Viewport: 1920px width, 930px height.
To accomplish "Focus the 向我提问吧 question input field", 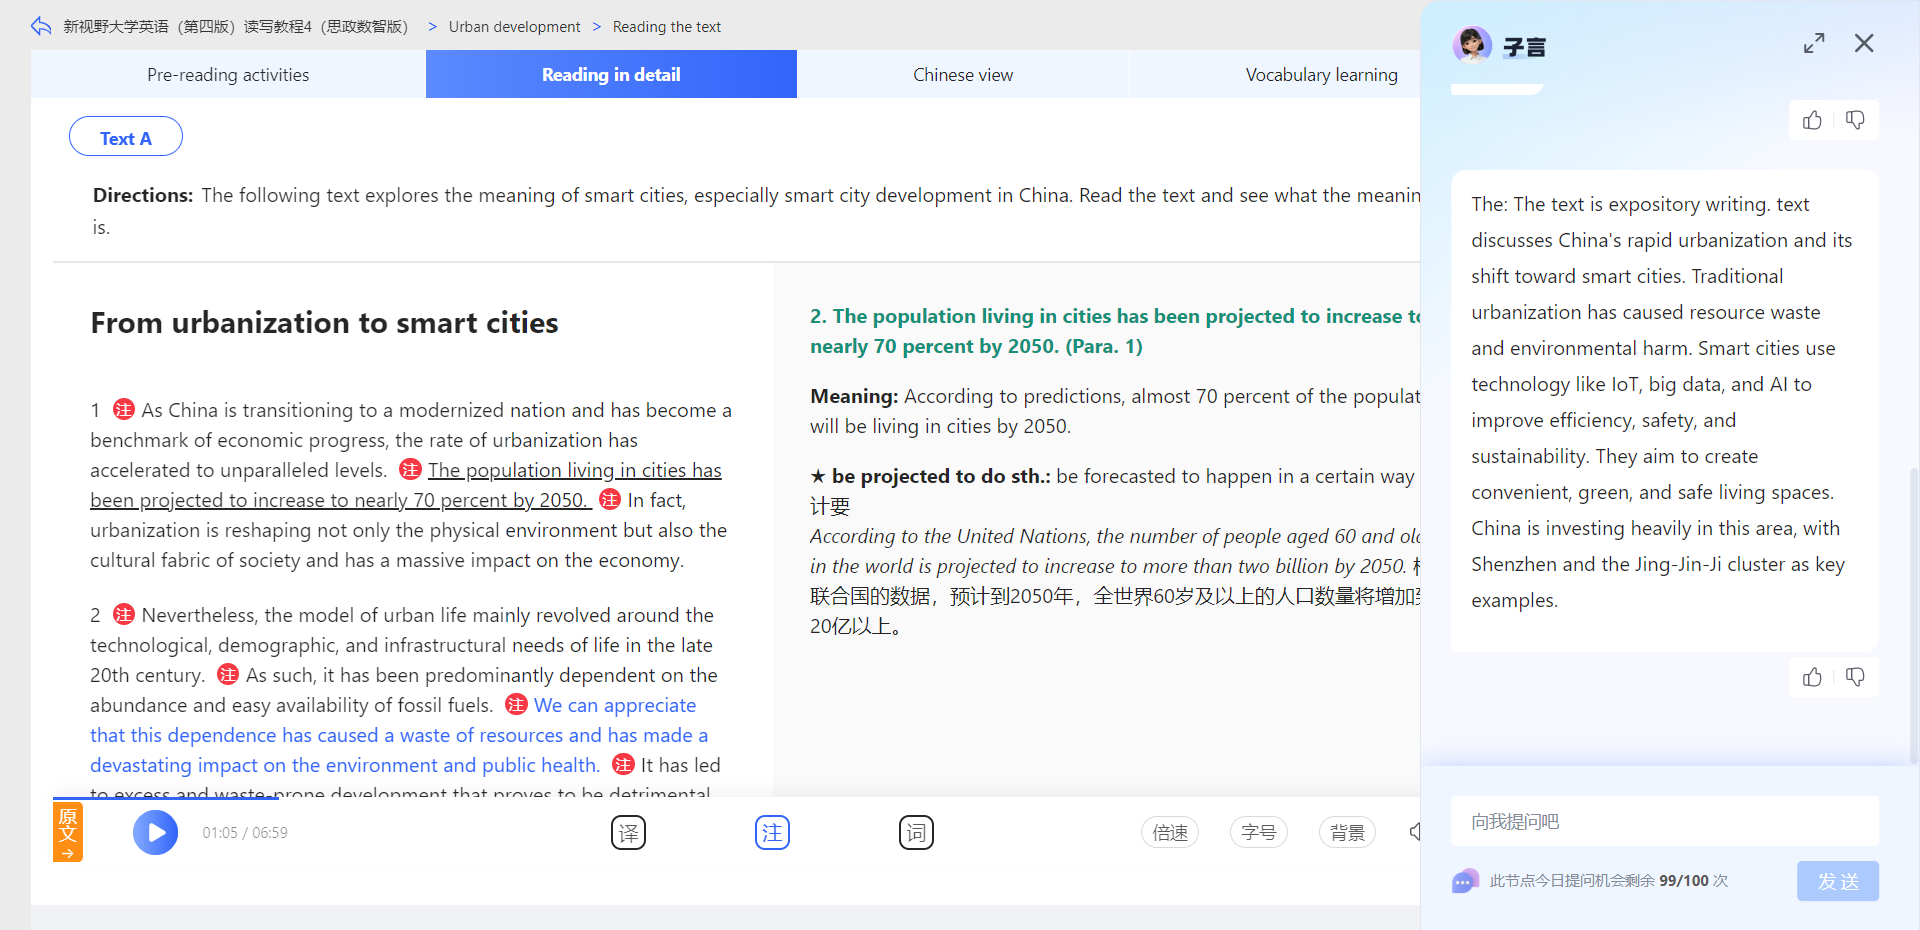I will pos(1665,821).
